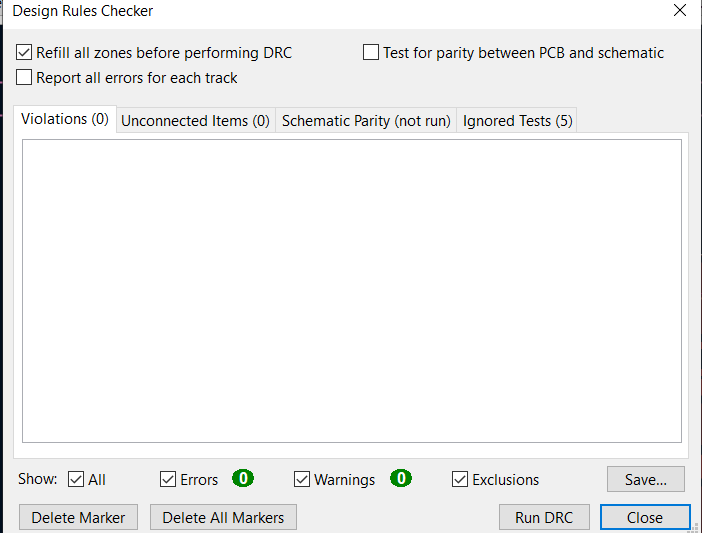
Task: Enable Report all errors for each track
Action: pos(24,77)
